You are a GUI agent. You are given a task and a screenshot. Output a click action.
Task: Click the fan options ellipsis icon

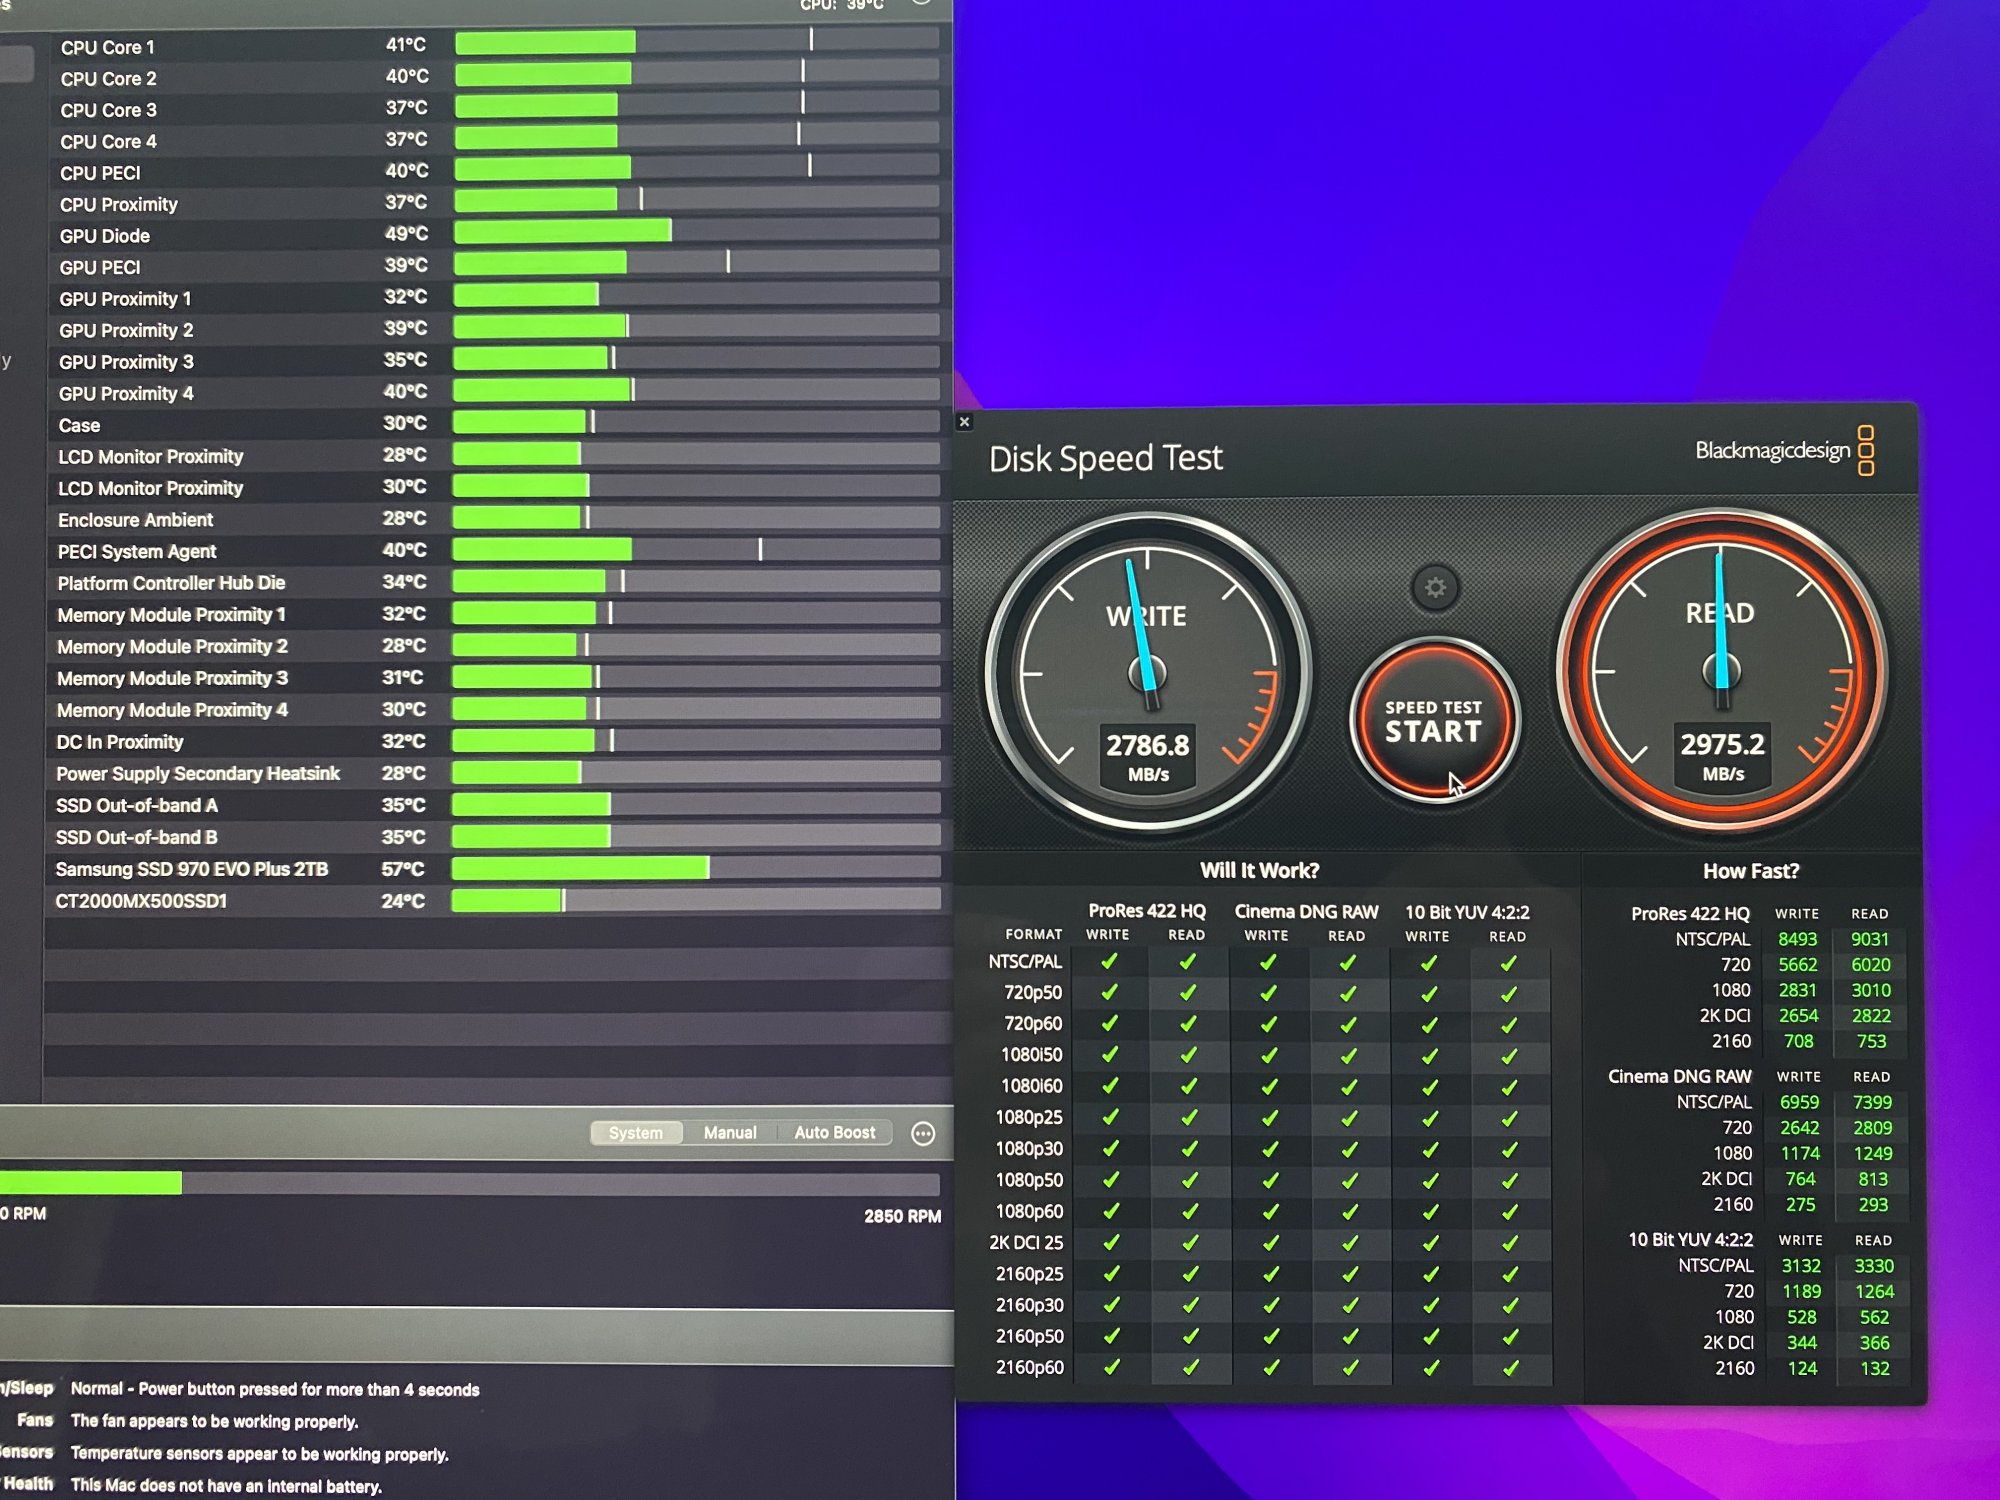click(923, 1133)
